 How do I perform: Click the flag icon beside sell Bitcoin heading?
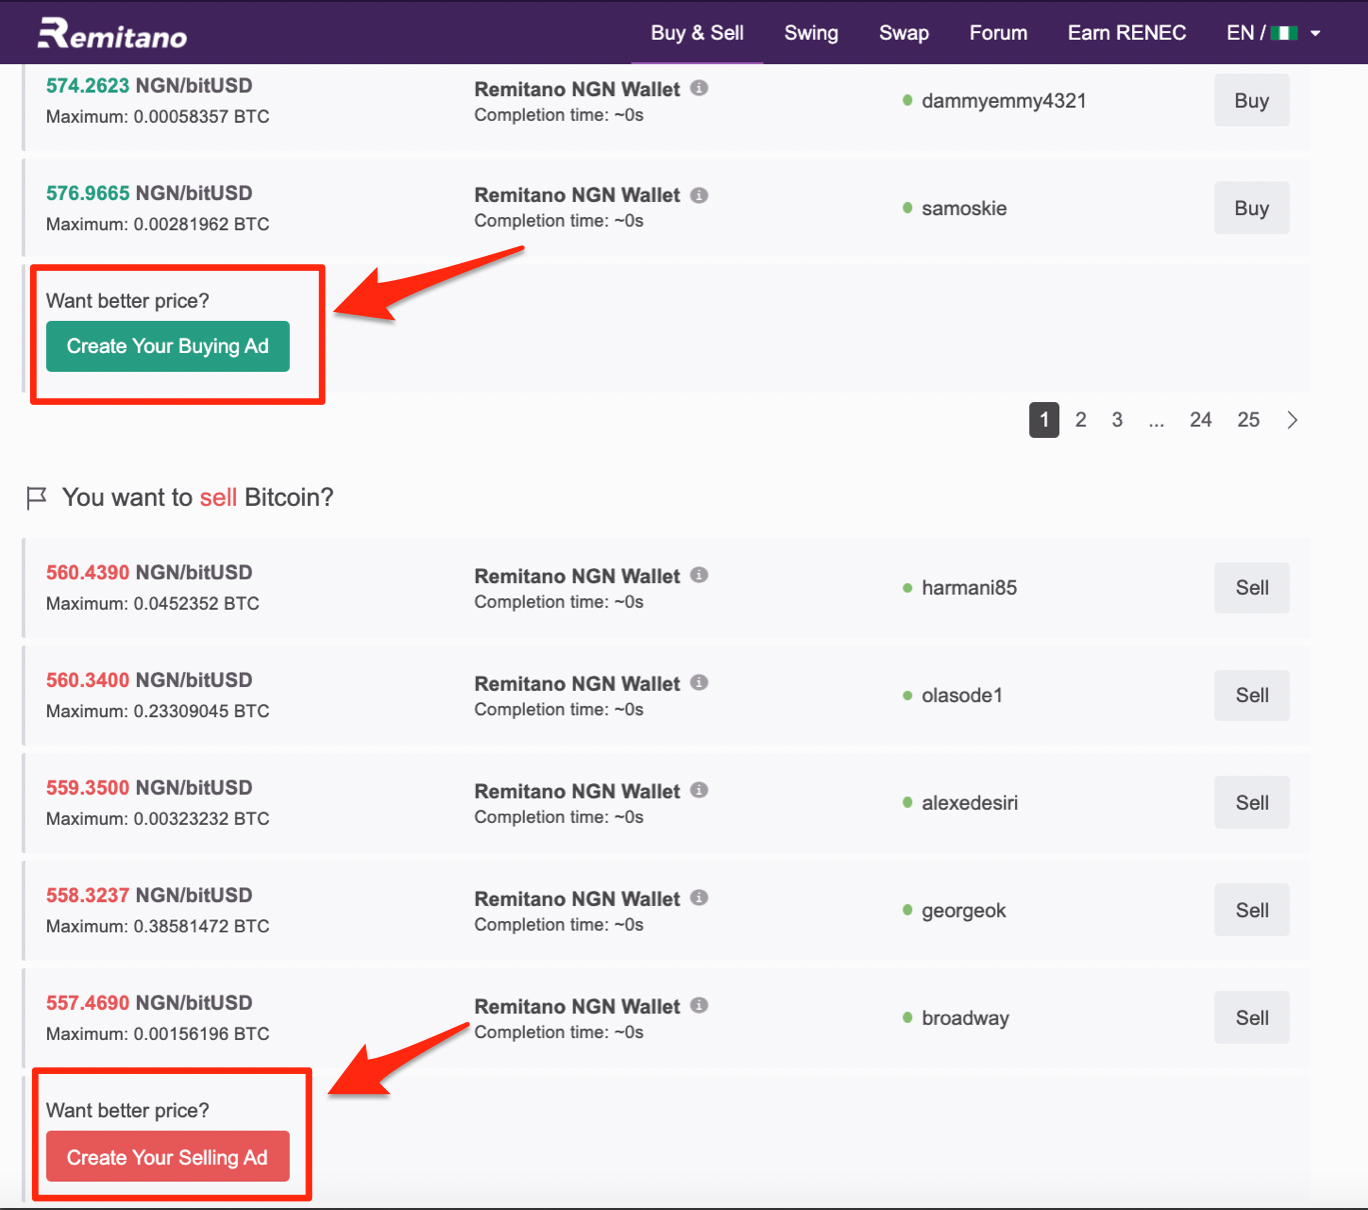(36, 497)
